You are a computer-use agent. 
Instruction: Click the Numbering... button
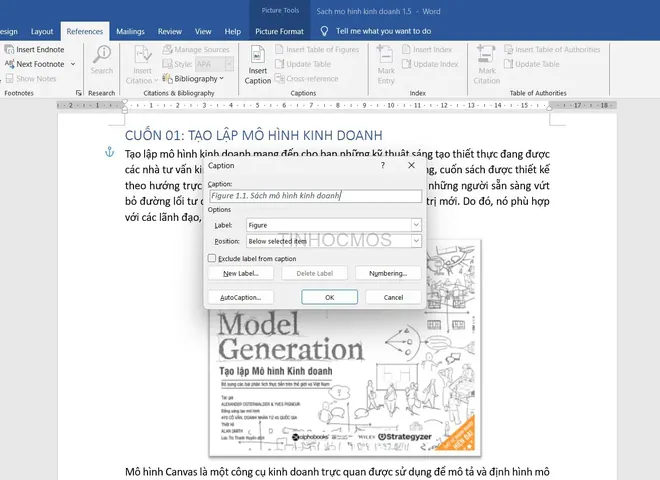point(388,273)
